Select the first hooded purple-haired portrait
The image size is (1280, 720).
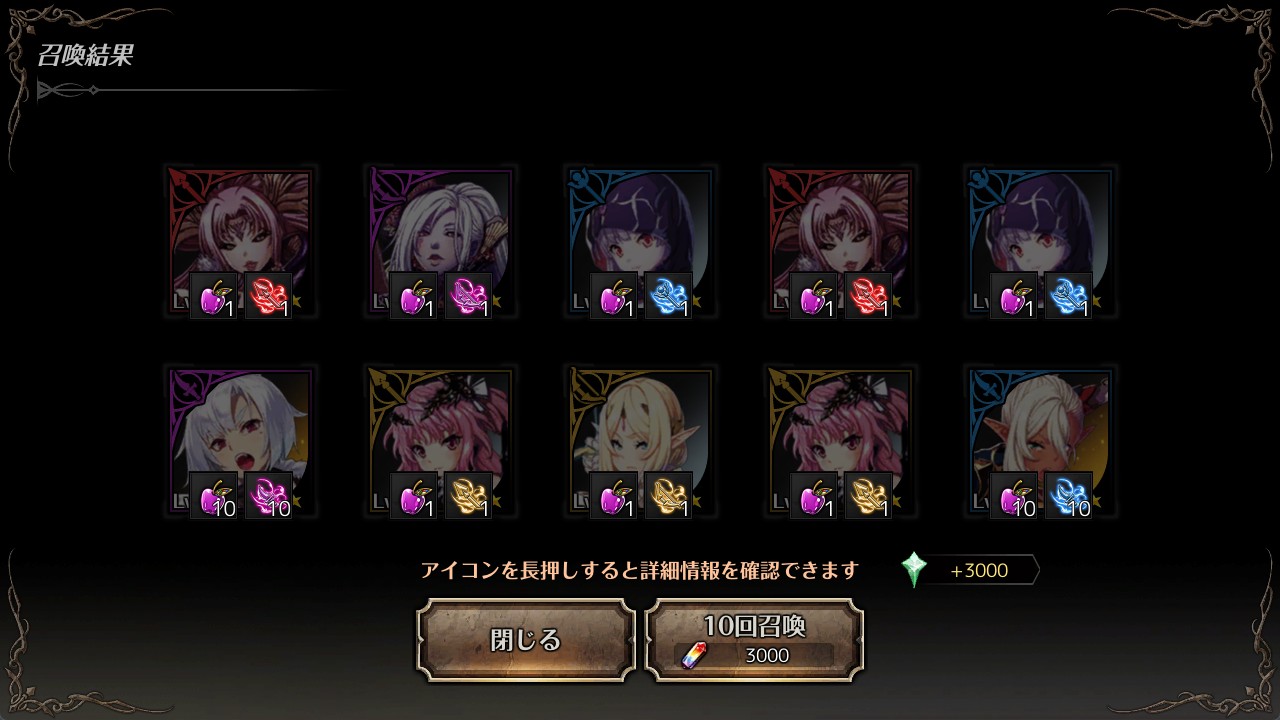(x=640, y=242)
